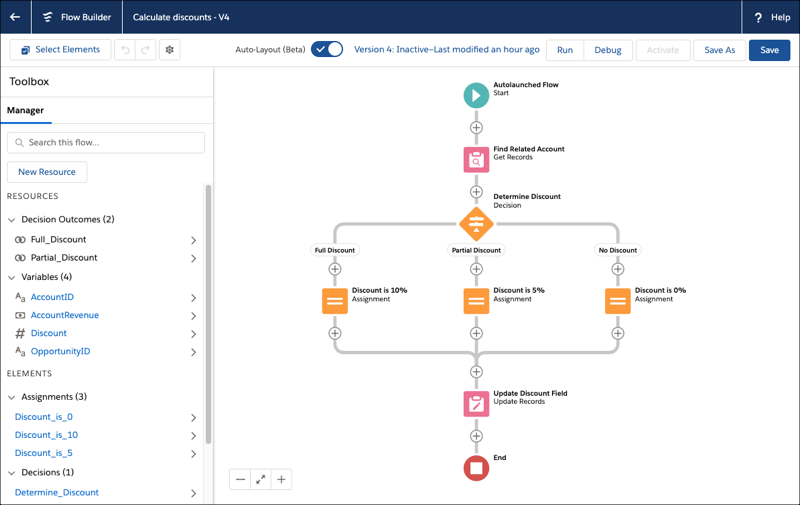The image size is (800, 505).
Task: Select Discount is 0% assignment node
Action: point(617,301)
